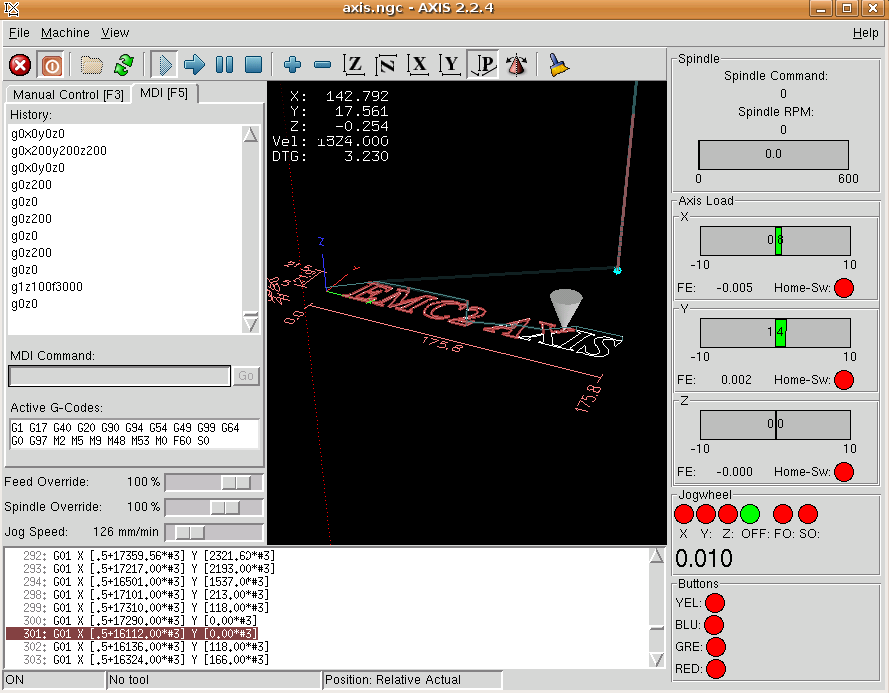This screenshot has width=889, height=693.
Task: Zoom in with the plus icon
Action: point(293,65)
